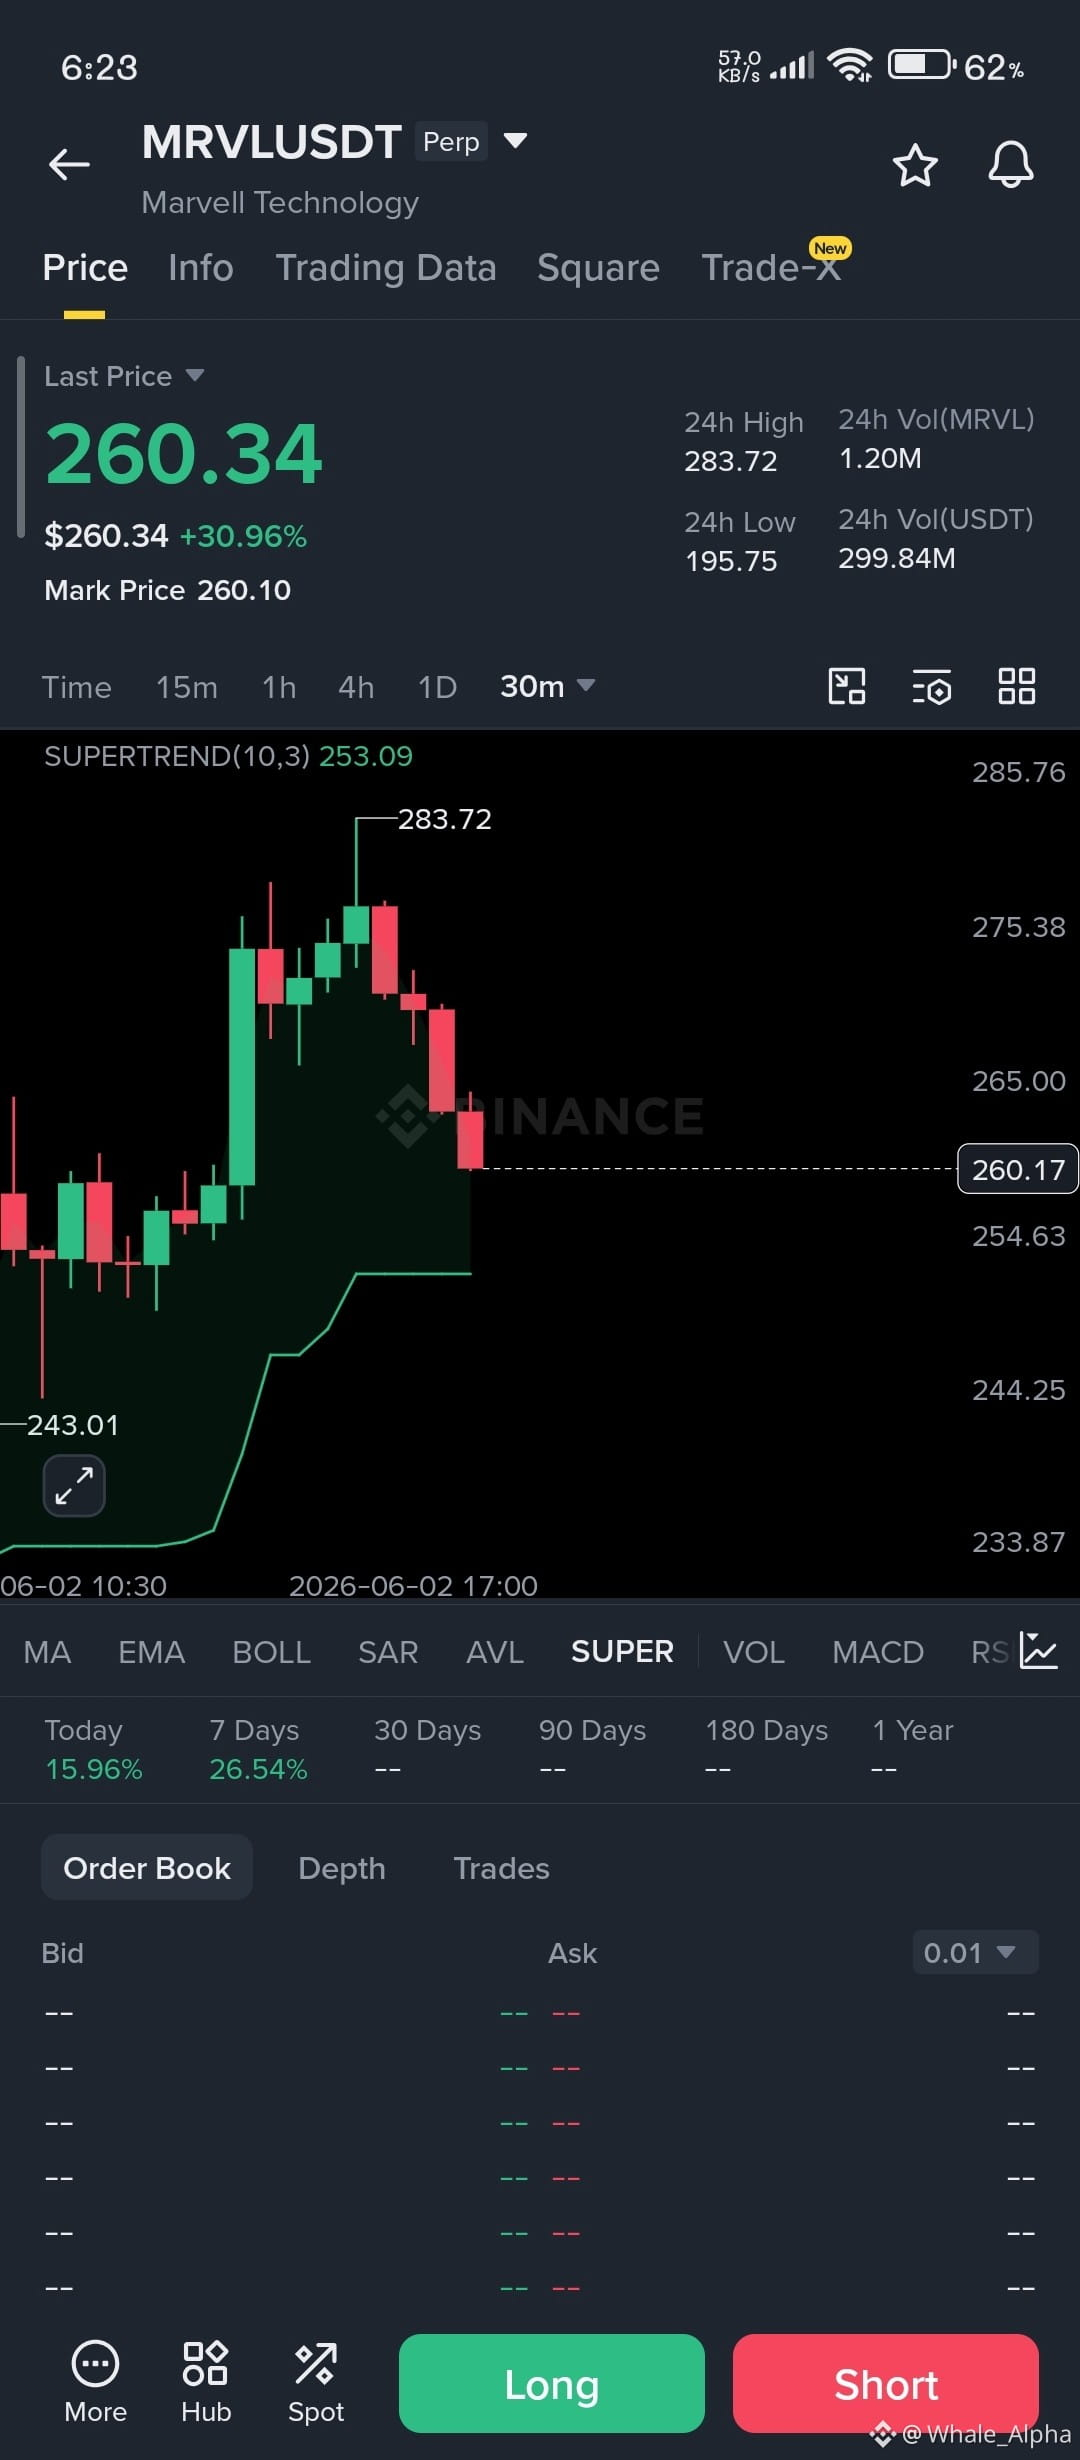The image size is (1080, 2460).
Task: Click the 7 Days 26.54% performance value
Action: pyautogui.click(x=258, y=1769)
